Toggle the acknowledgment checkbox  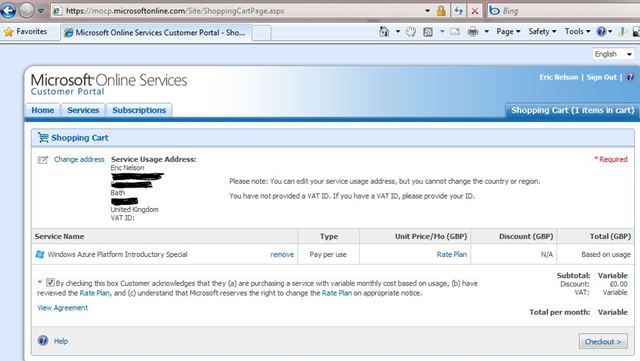50,282
